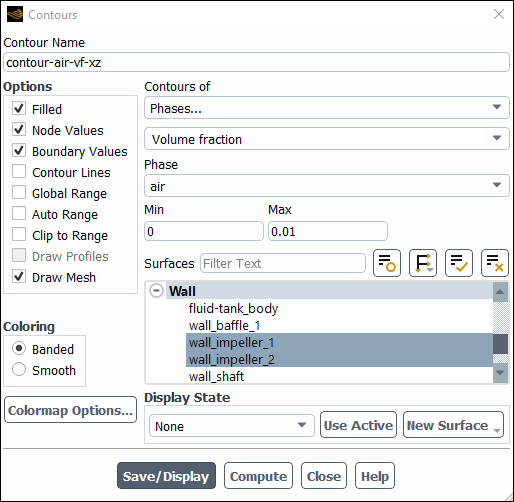Open the Phase air dropdown
This screenshot has height=502, width=514.
tap(327, 186)
